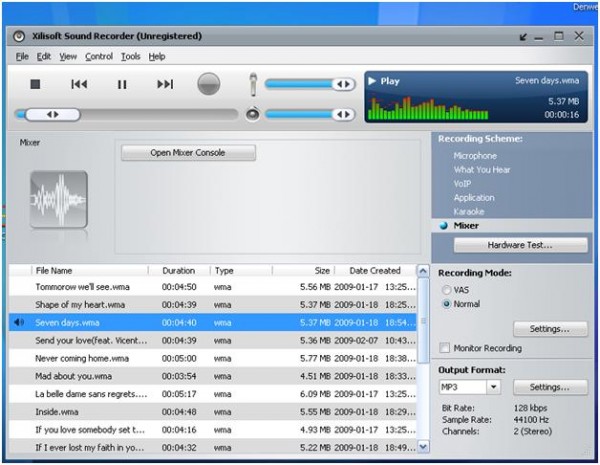This screenshot has height=465, width=600.
Task: Click the 128 kbps bit rate value
Action: (x=530, y=408)
